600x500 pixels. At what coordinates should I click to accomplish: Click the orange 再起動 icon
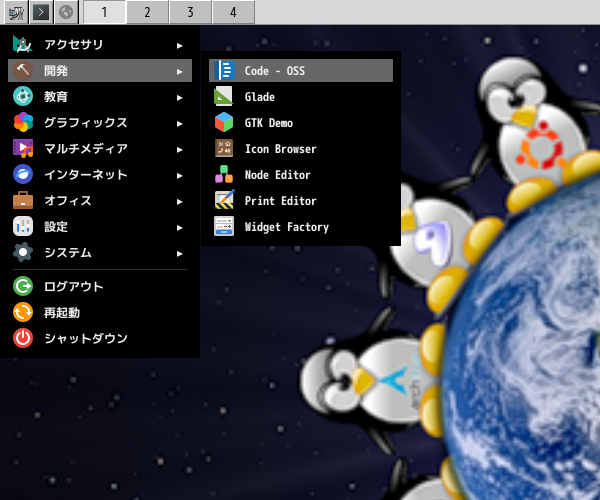pyautogui.click(x=23, y=312)
